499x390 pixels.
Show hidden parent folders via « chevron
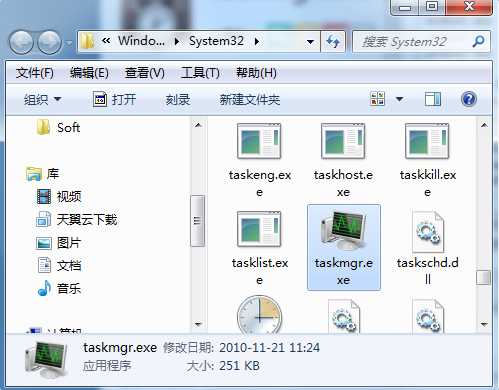(x=106, y=41)
